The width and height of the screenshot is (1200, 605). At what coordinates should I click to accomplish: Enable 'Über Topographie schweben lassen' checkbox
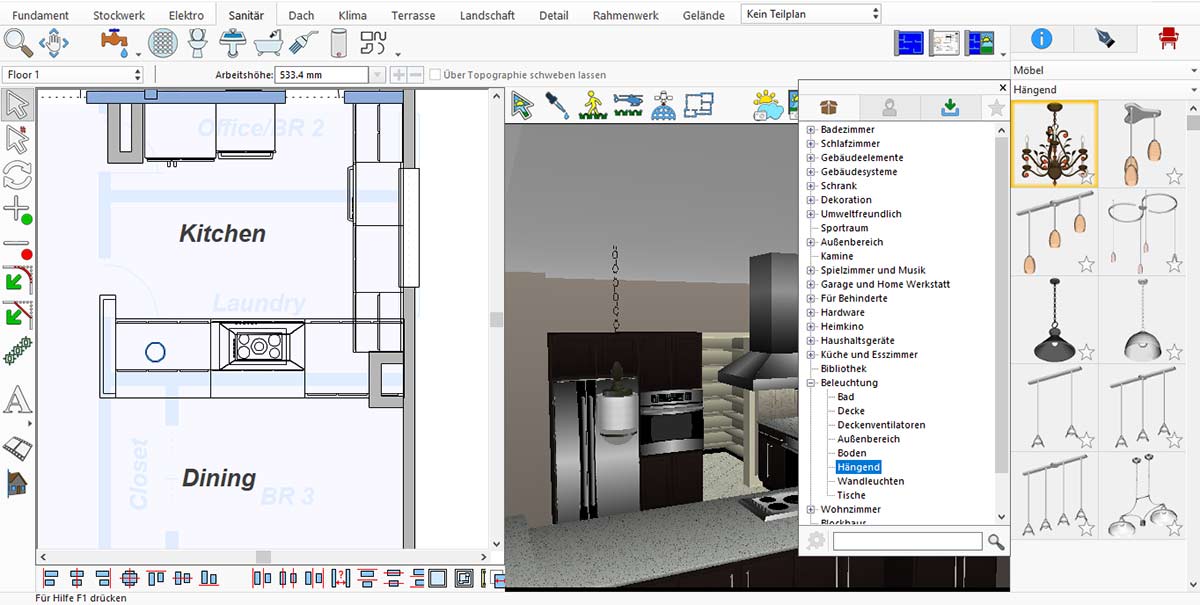(435, 75)
